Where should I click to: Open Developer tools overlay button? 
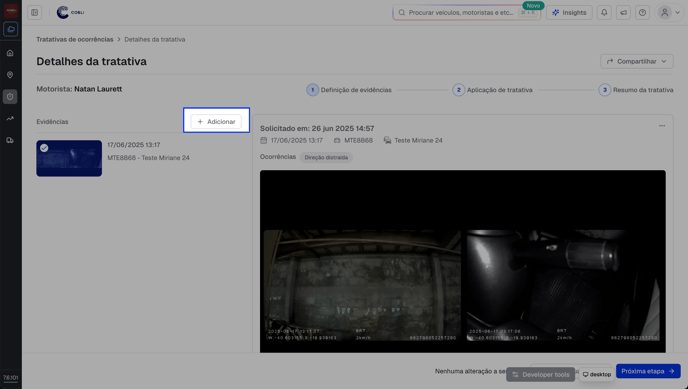tap(541, 375)
